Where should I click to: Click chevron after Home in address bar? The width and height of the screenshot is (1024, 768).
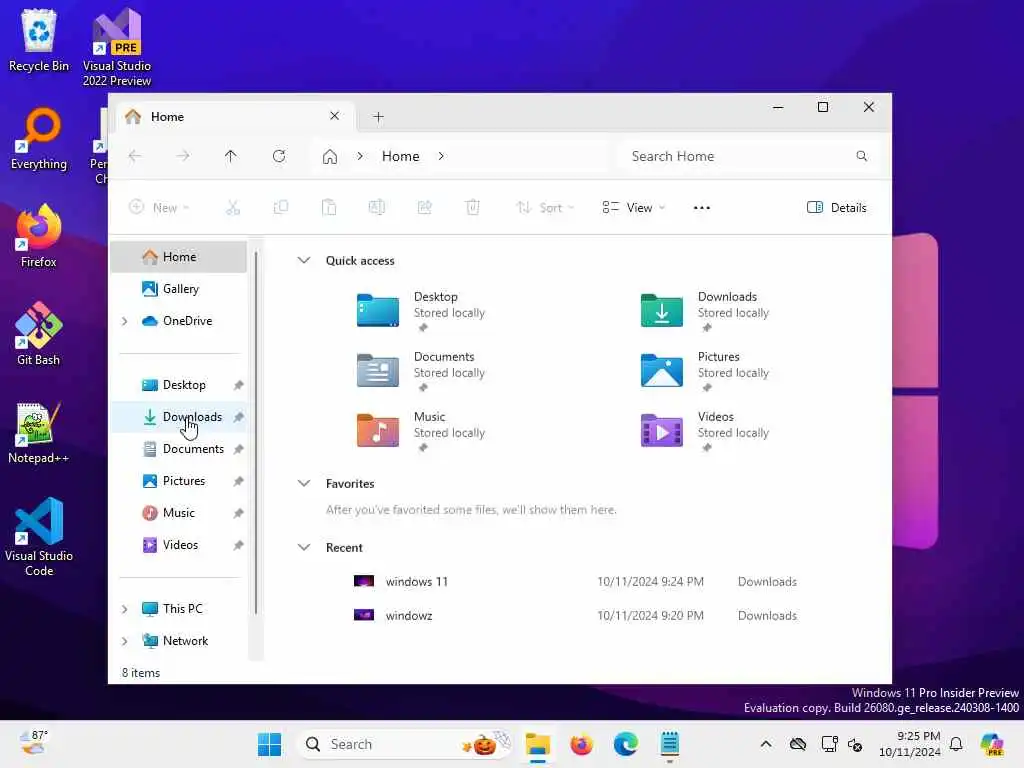pos(441,156)
